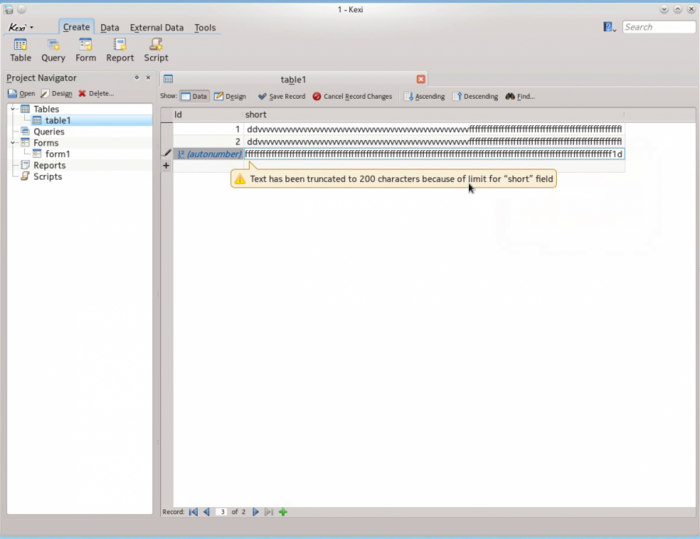Viewport: 700px width, 539px height.
Task: Create a new Report
Action: (x=120, y=49)
